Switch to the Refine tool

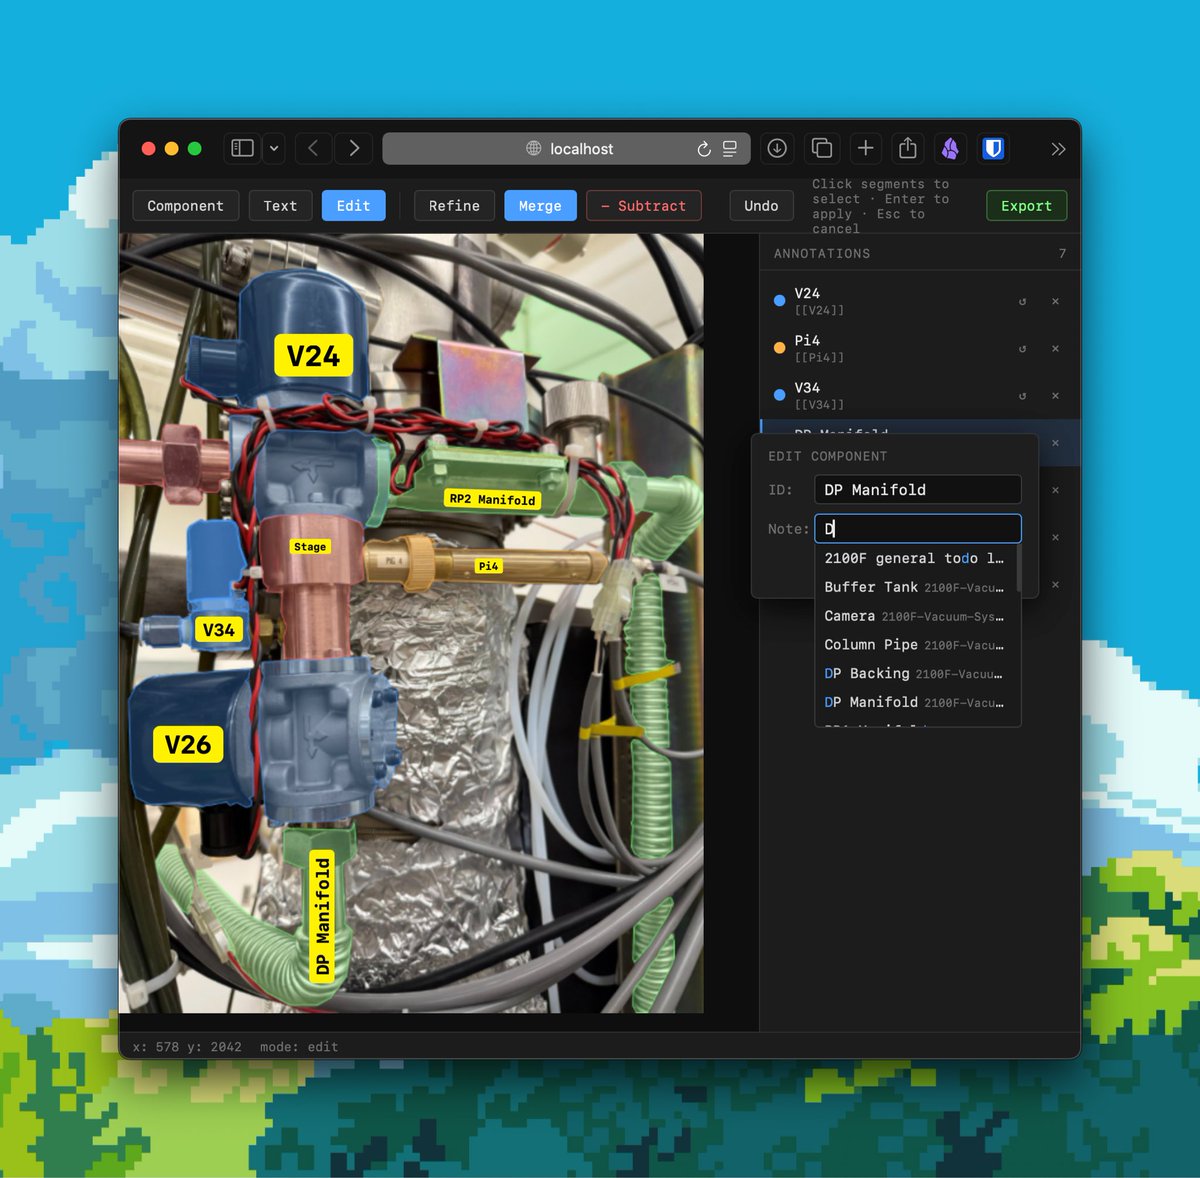[454, 206]
